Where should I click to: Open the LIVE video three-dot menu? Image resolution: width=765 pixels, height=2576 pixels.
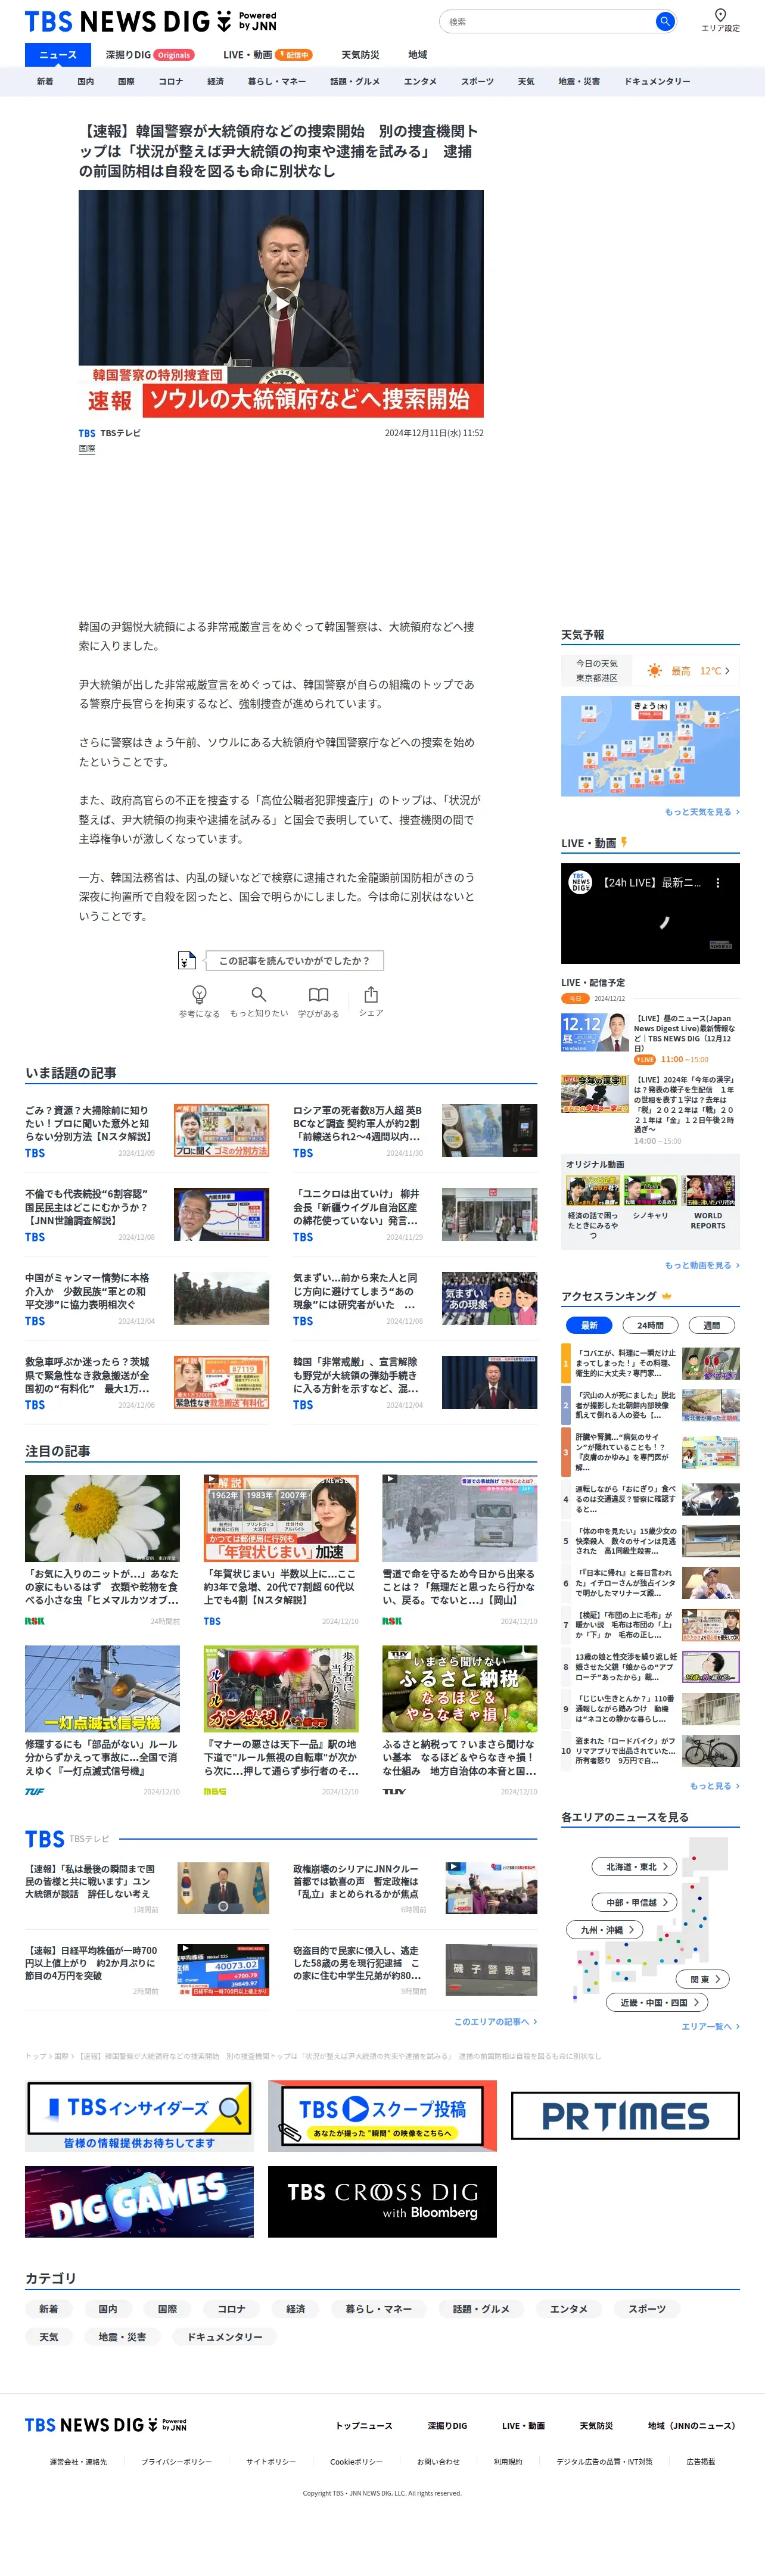[717, 883]
